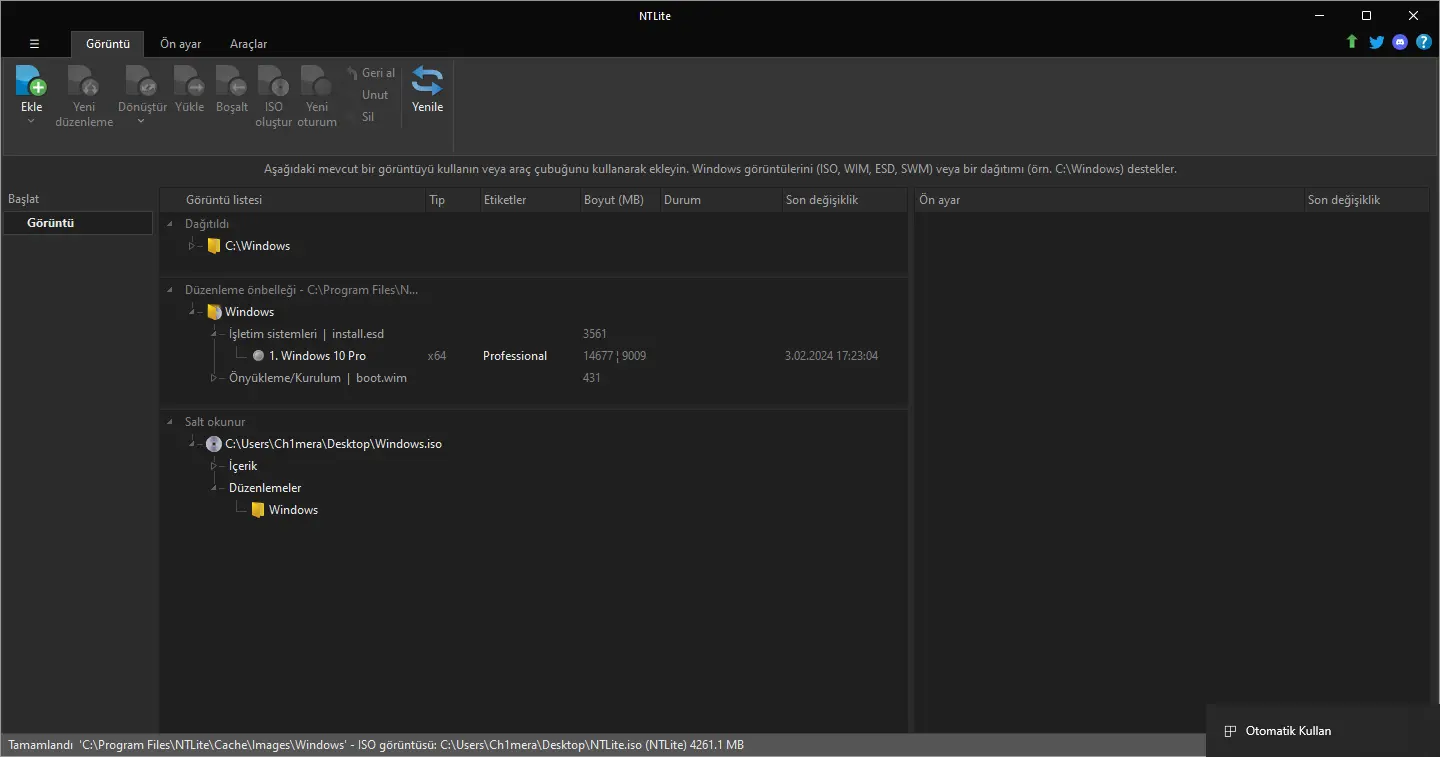Click the image list Son değişiklik header
Screen dimensions: 1440x757
point(844,200)
